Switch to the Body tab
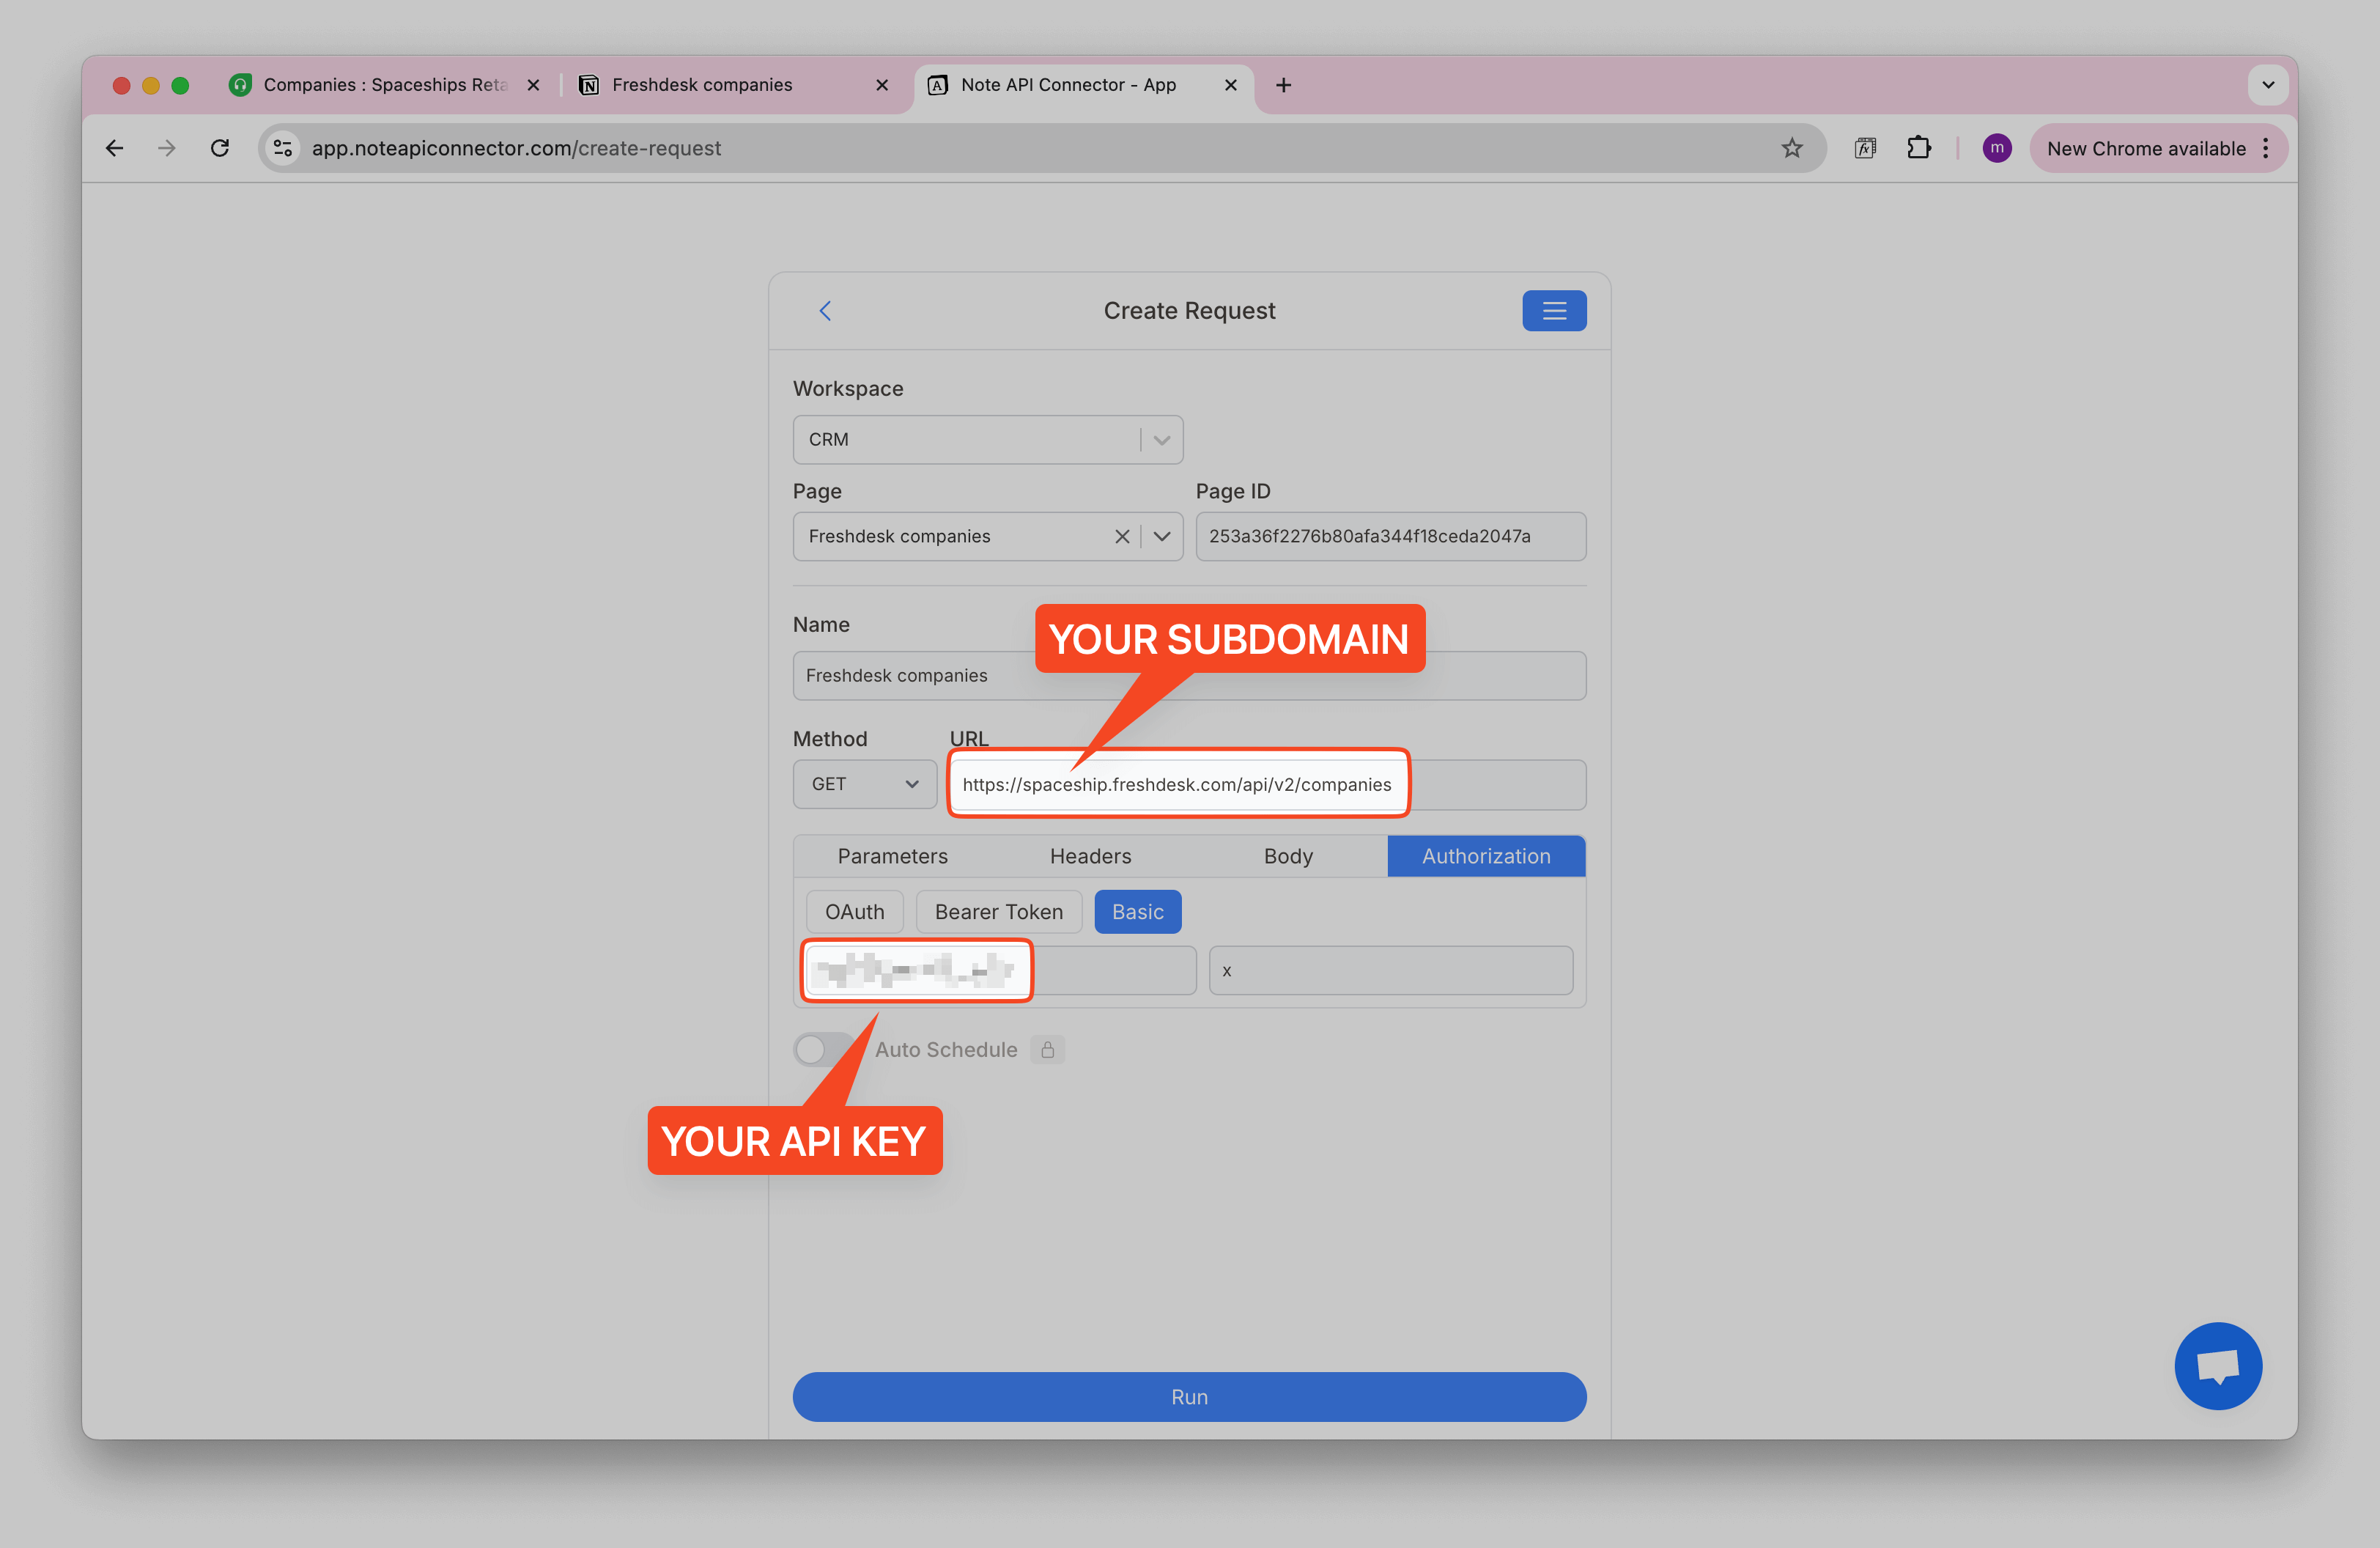Viewport: 2380px width, 1548px height. click(x=1288, y=857)
